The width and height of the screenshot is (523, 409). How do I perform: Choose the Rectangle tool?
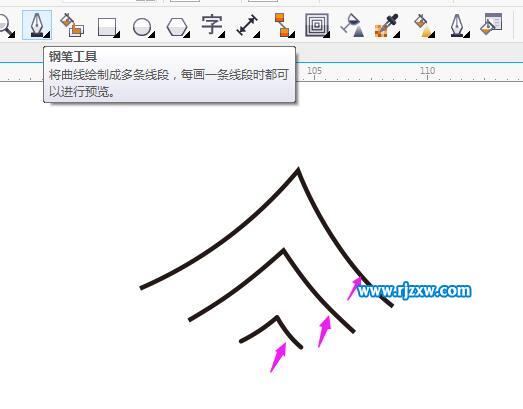click(108, 27)
